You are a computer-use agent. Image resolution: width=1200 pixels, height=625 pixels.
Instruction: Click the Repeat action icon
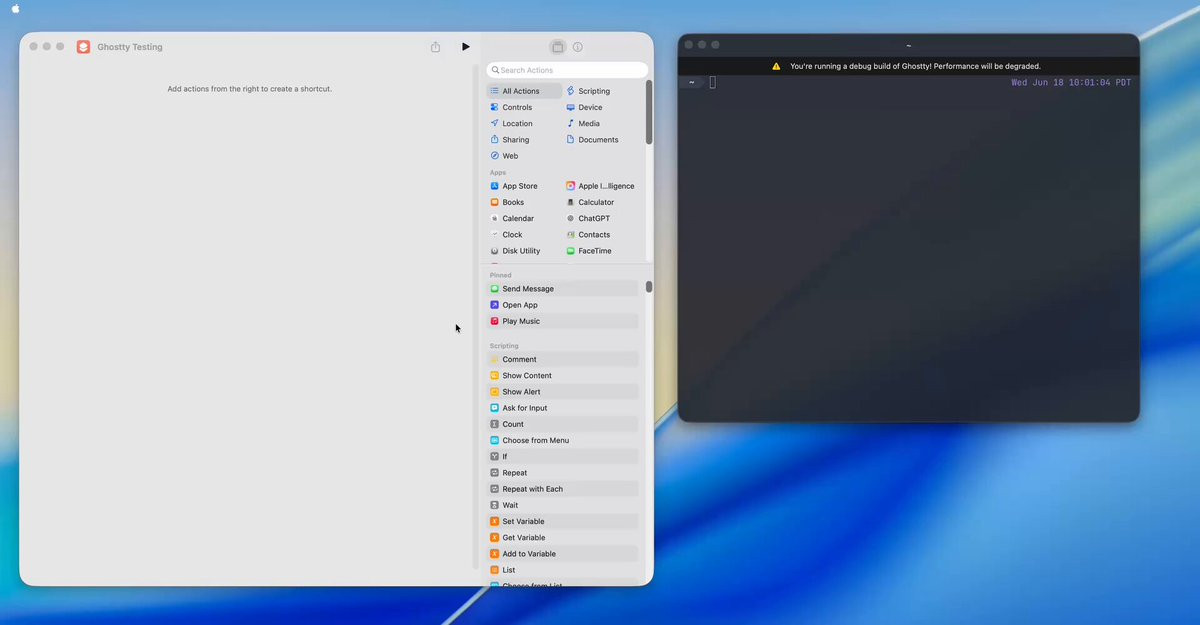point(494,473)
